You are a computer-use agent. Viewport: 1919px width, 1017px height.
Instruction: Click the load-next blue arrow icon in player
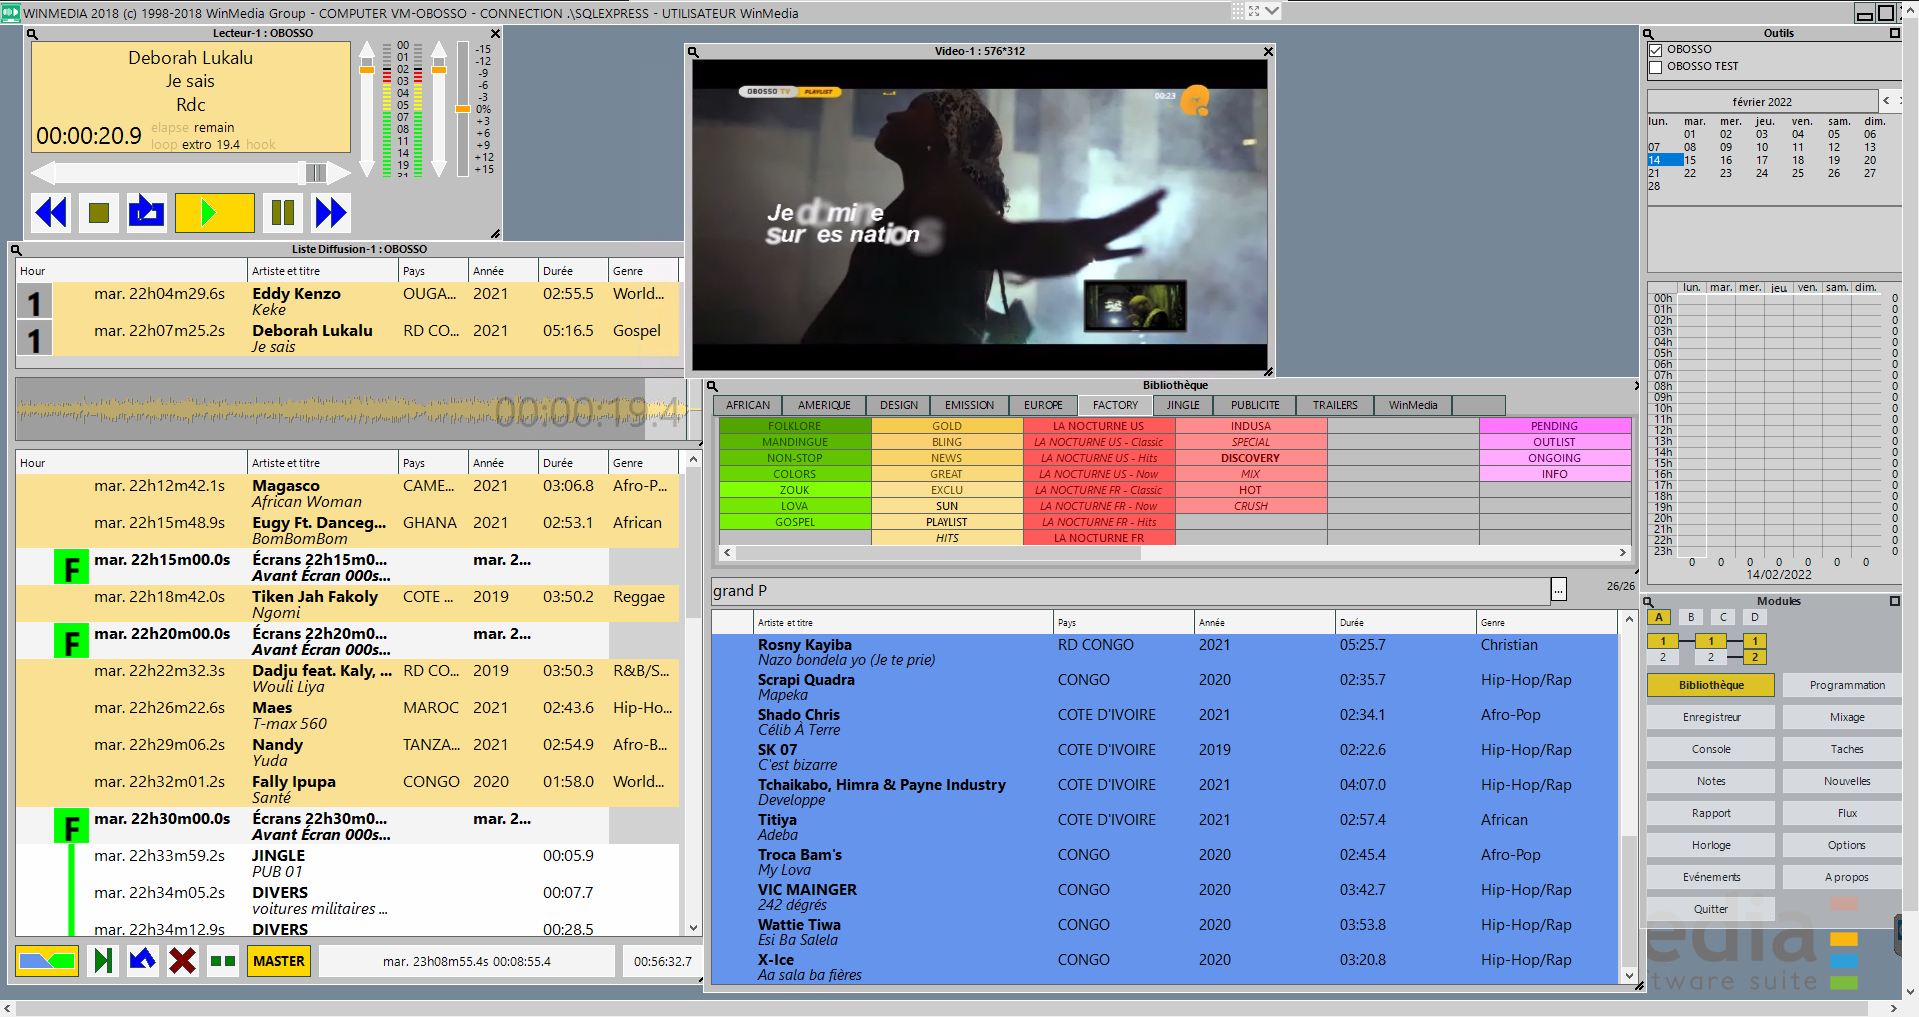coord(146,212)
